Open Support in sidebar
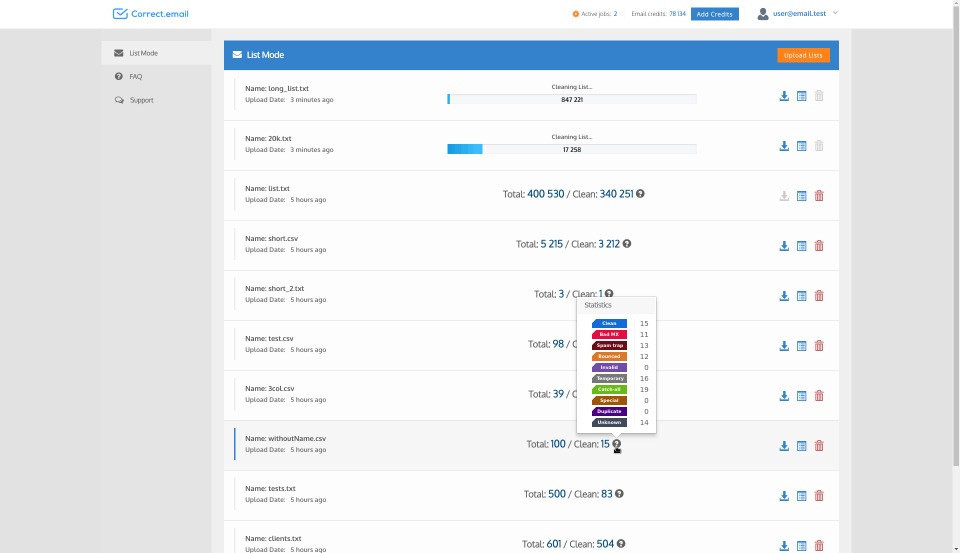The width and height of the screenshot is (960, 553). tap(157, 100)
